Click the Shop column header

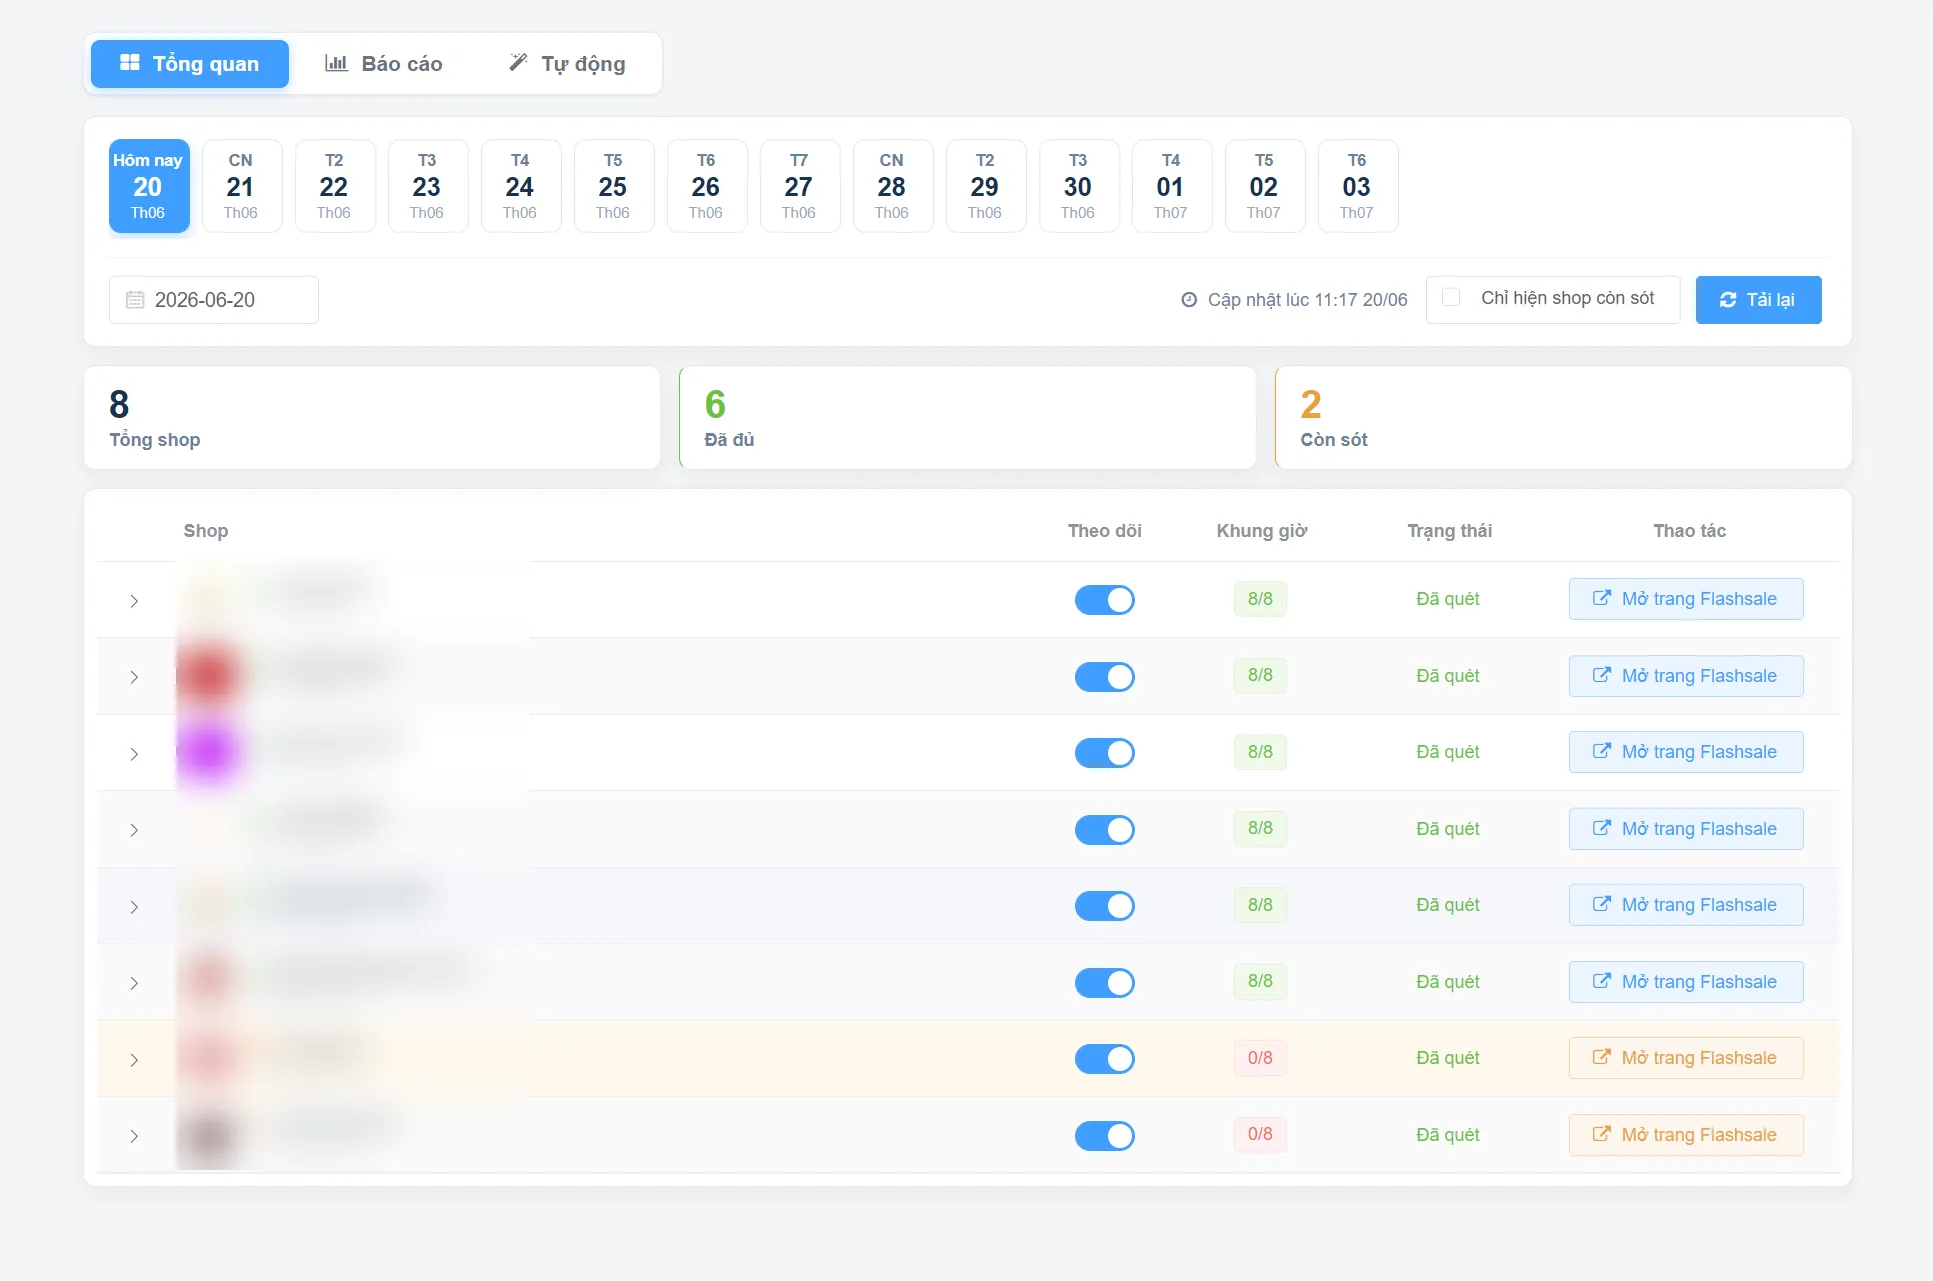click(x=206, y=531)
